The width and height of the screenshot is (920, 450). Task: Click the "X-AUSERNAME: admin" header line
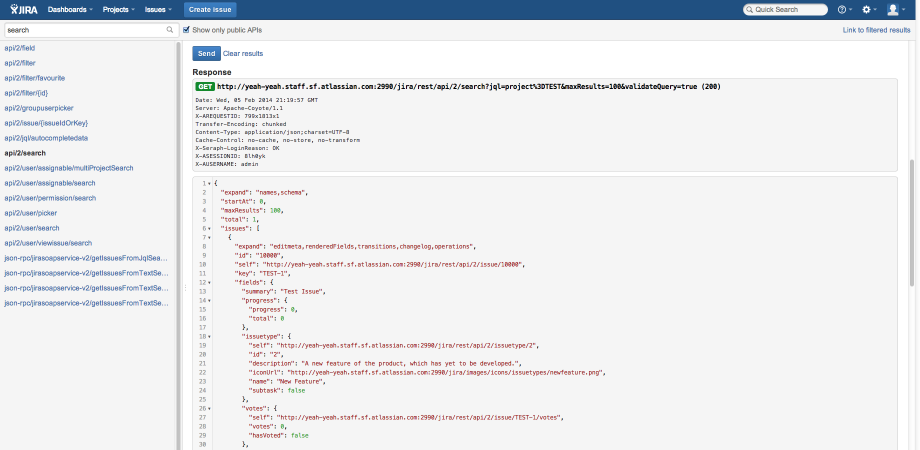click(227, 164)
